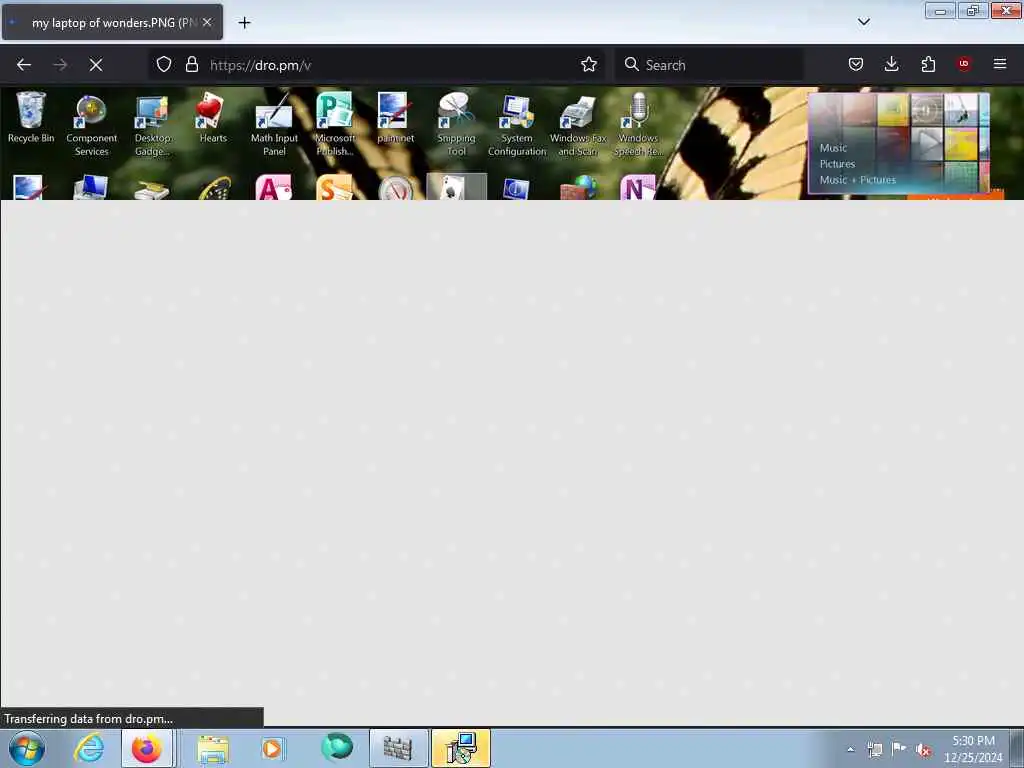Click Microsoft Publisher icon in the image

334,124
